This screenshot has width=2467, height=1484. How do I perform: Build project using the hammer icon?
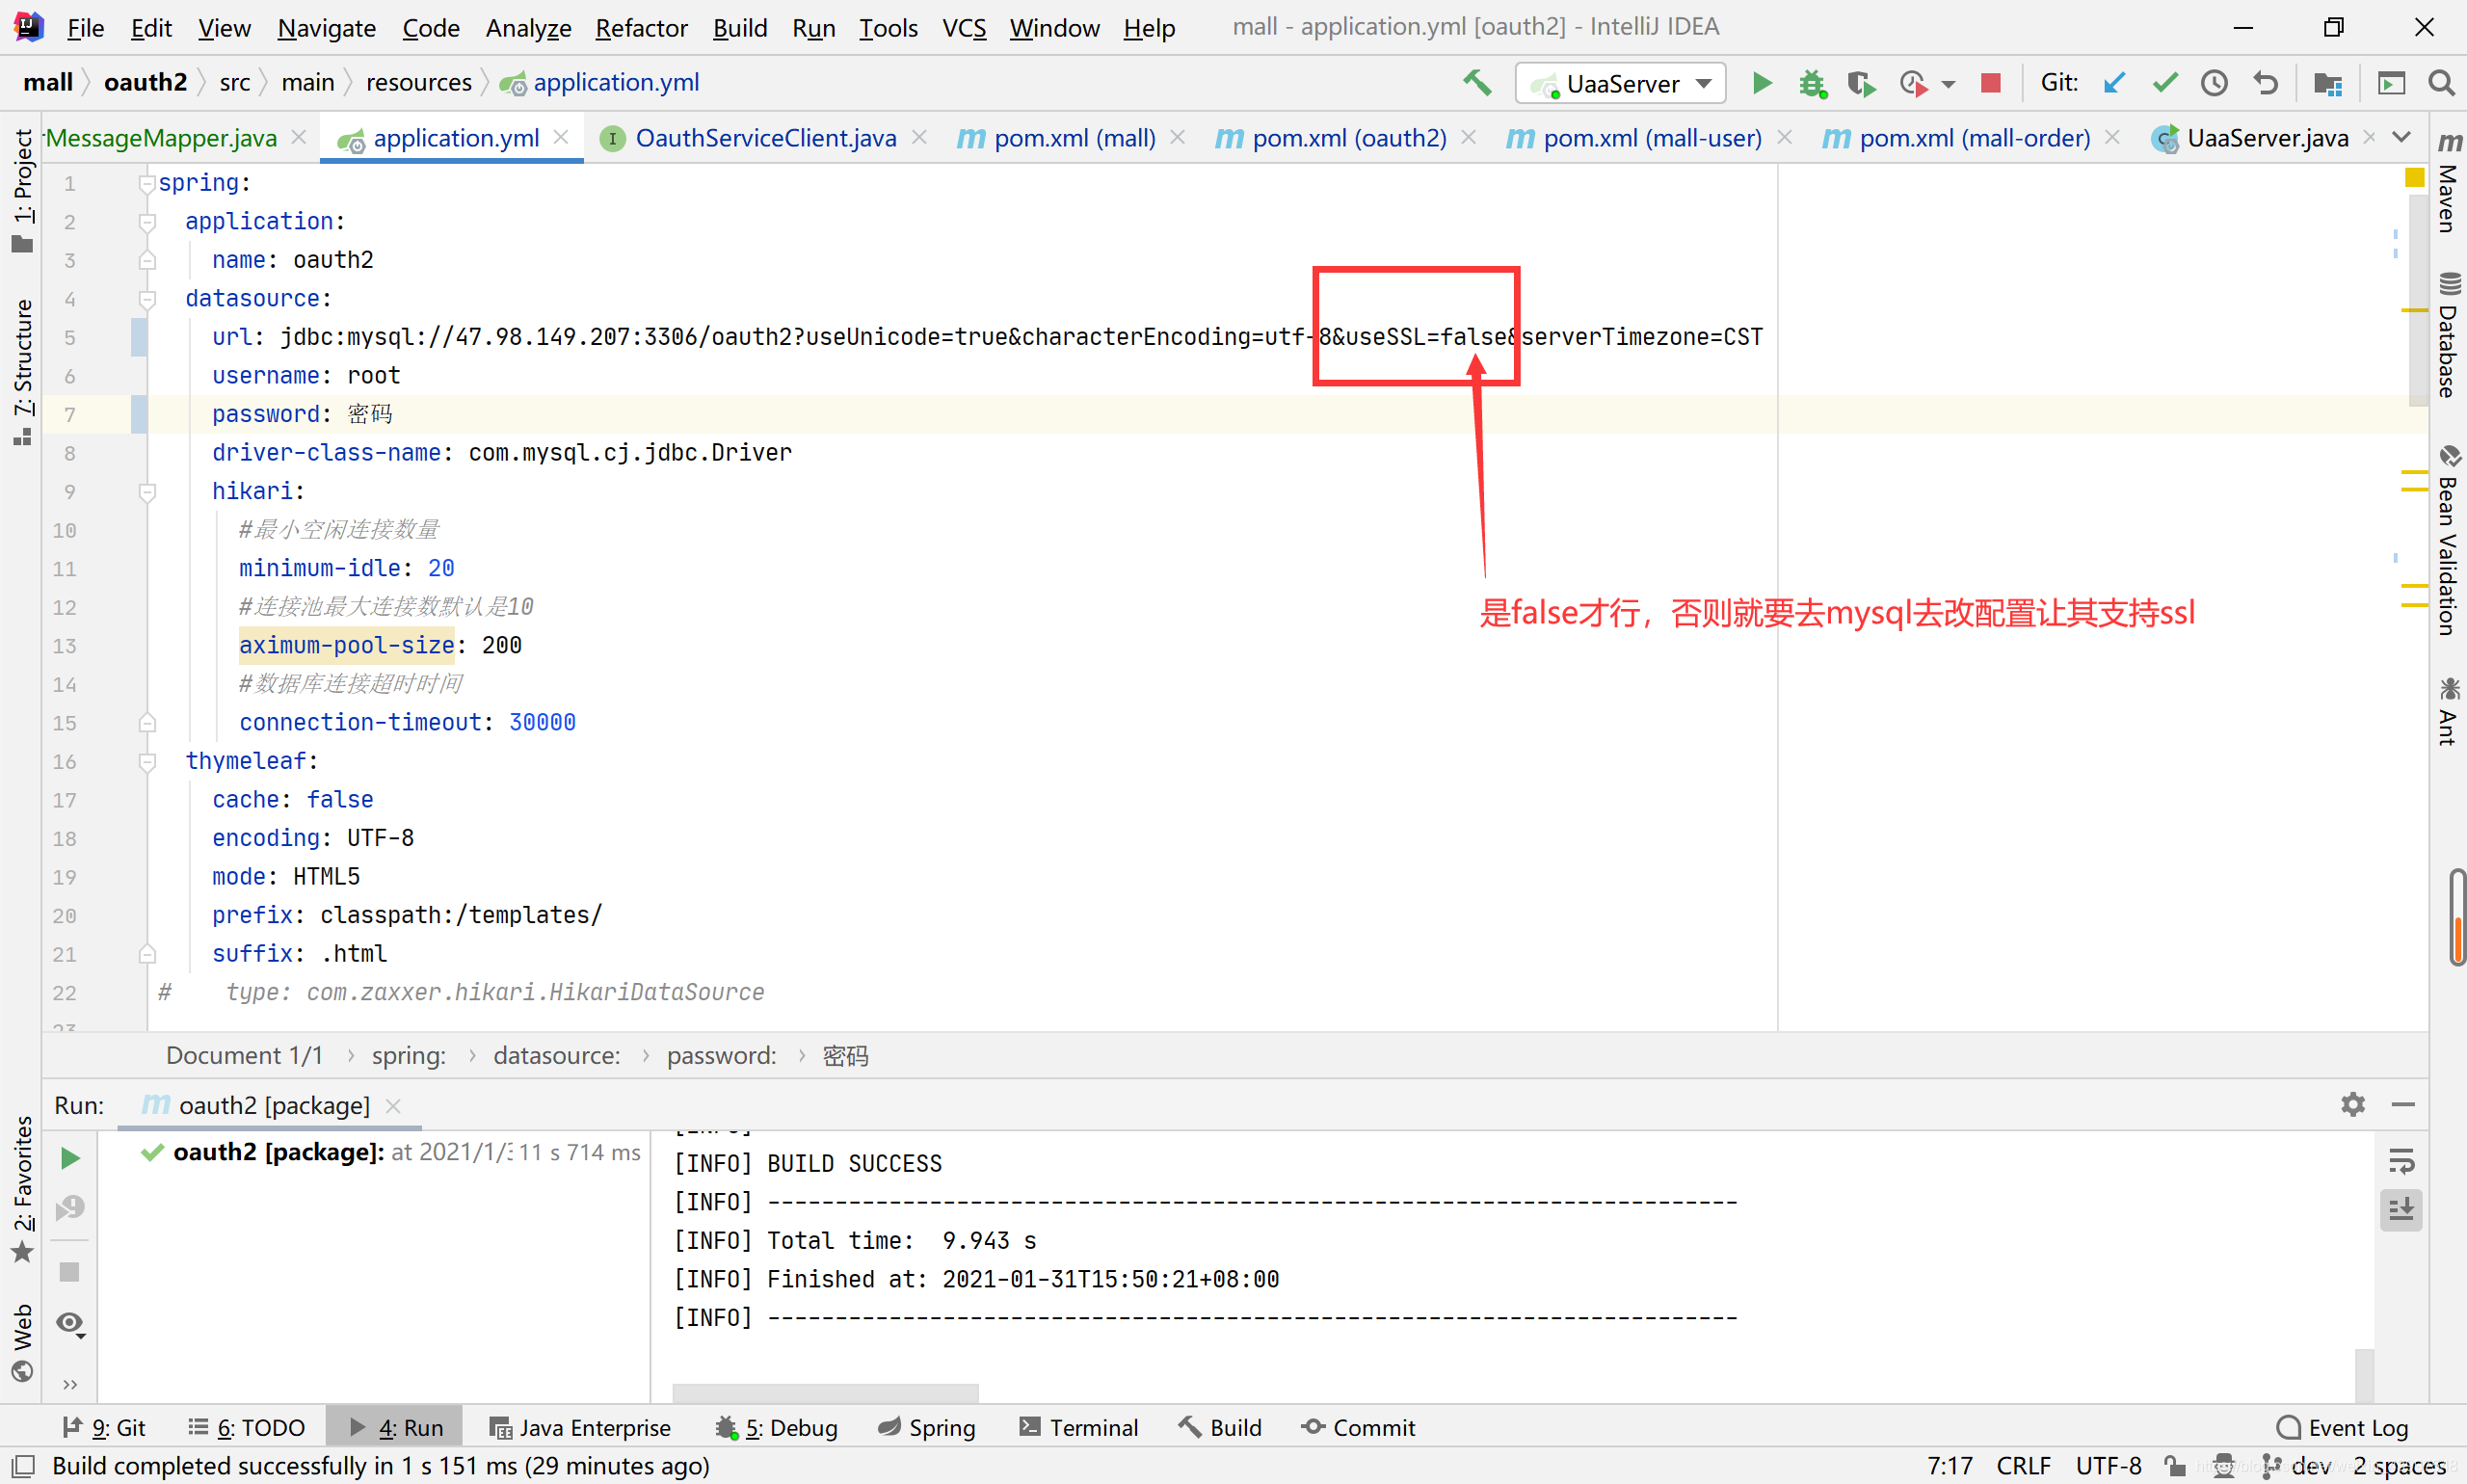tap(1477, 83)
